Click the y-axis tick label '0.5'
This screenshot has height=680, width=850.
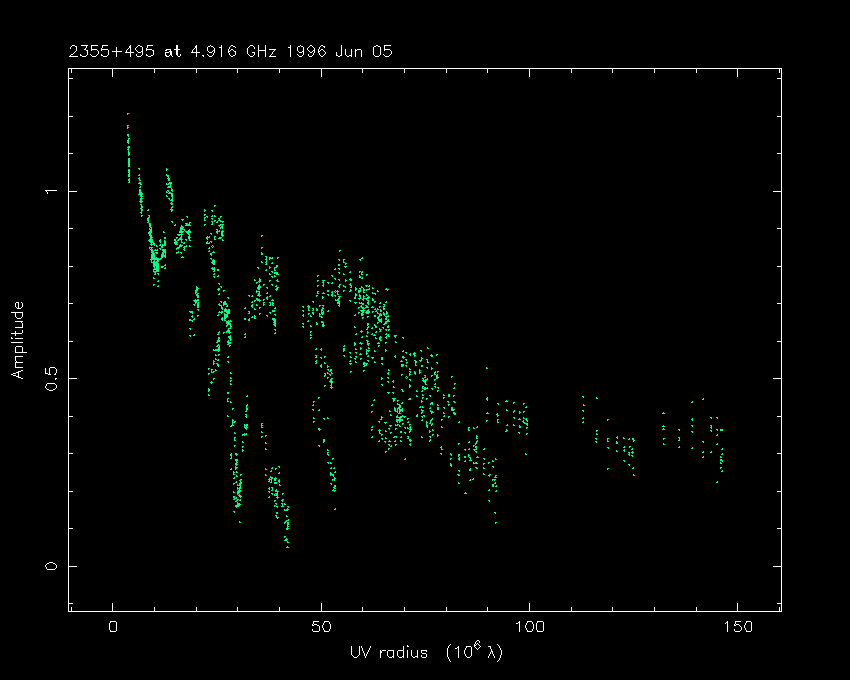point(48,378)
